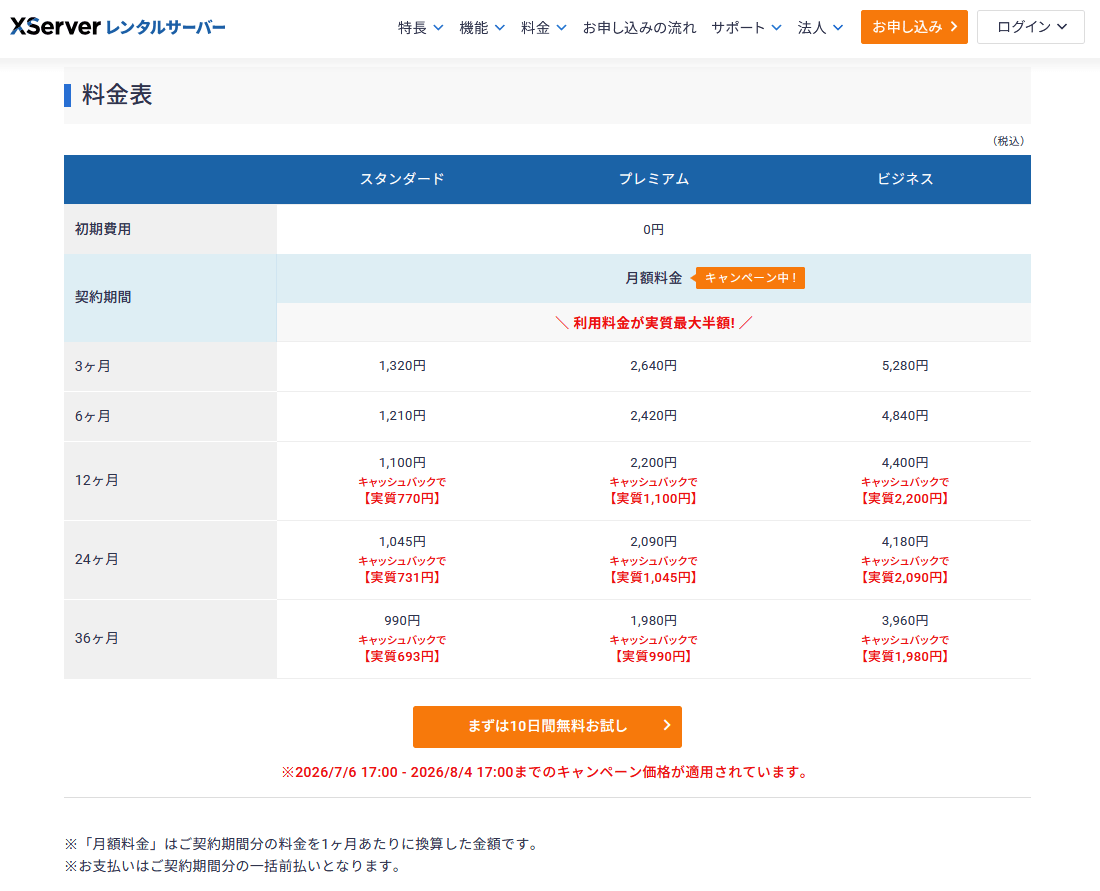
Task: Open the 料金 navigation dropdown
Action: 544,27
